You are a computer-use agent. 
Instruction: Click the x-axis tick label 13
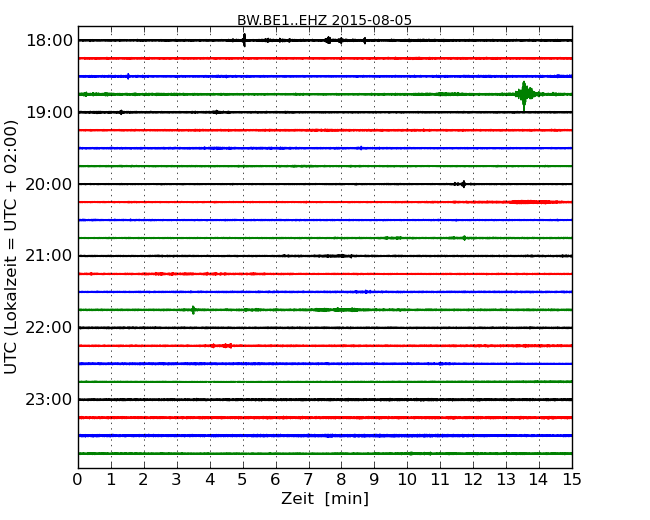point(506,479)
